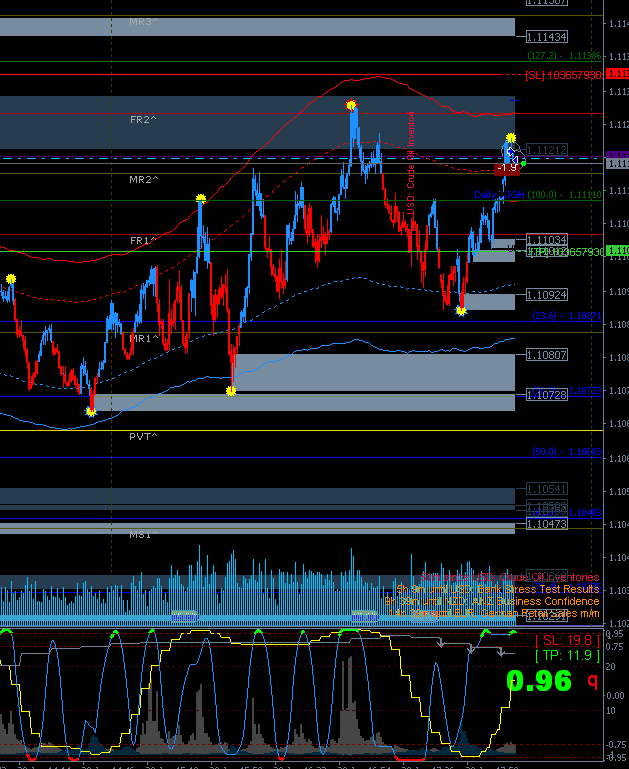Select the (100.0) - 1.11110 Fibonacci label
Viewport: 629px width, 769px height.
[564, 195]
